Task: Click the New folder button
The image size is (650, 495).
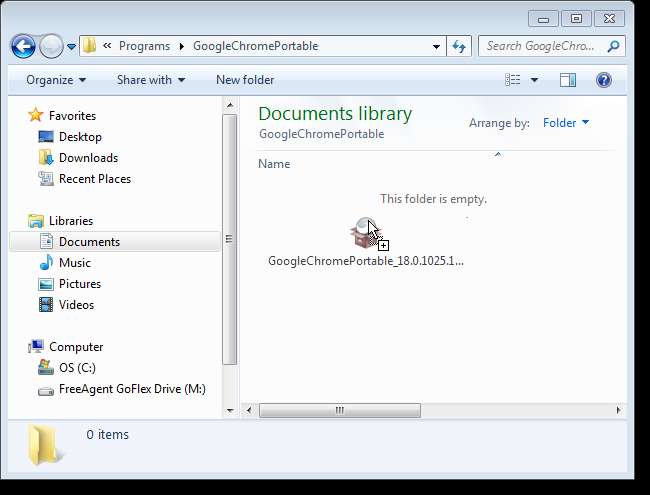Action: (246, 80)
